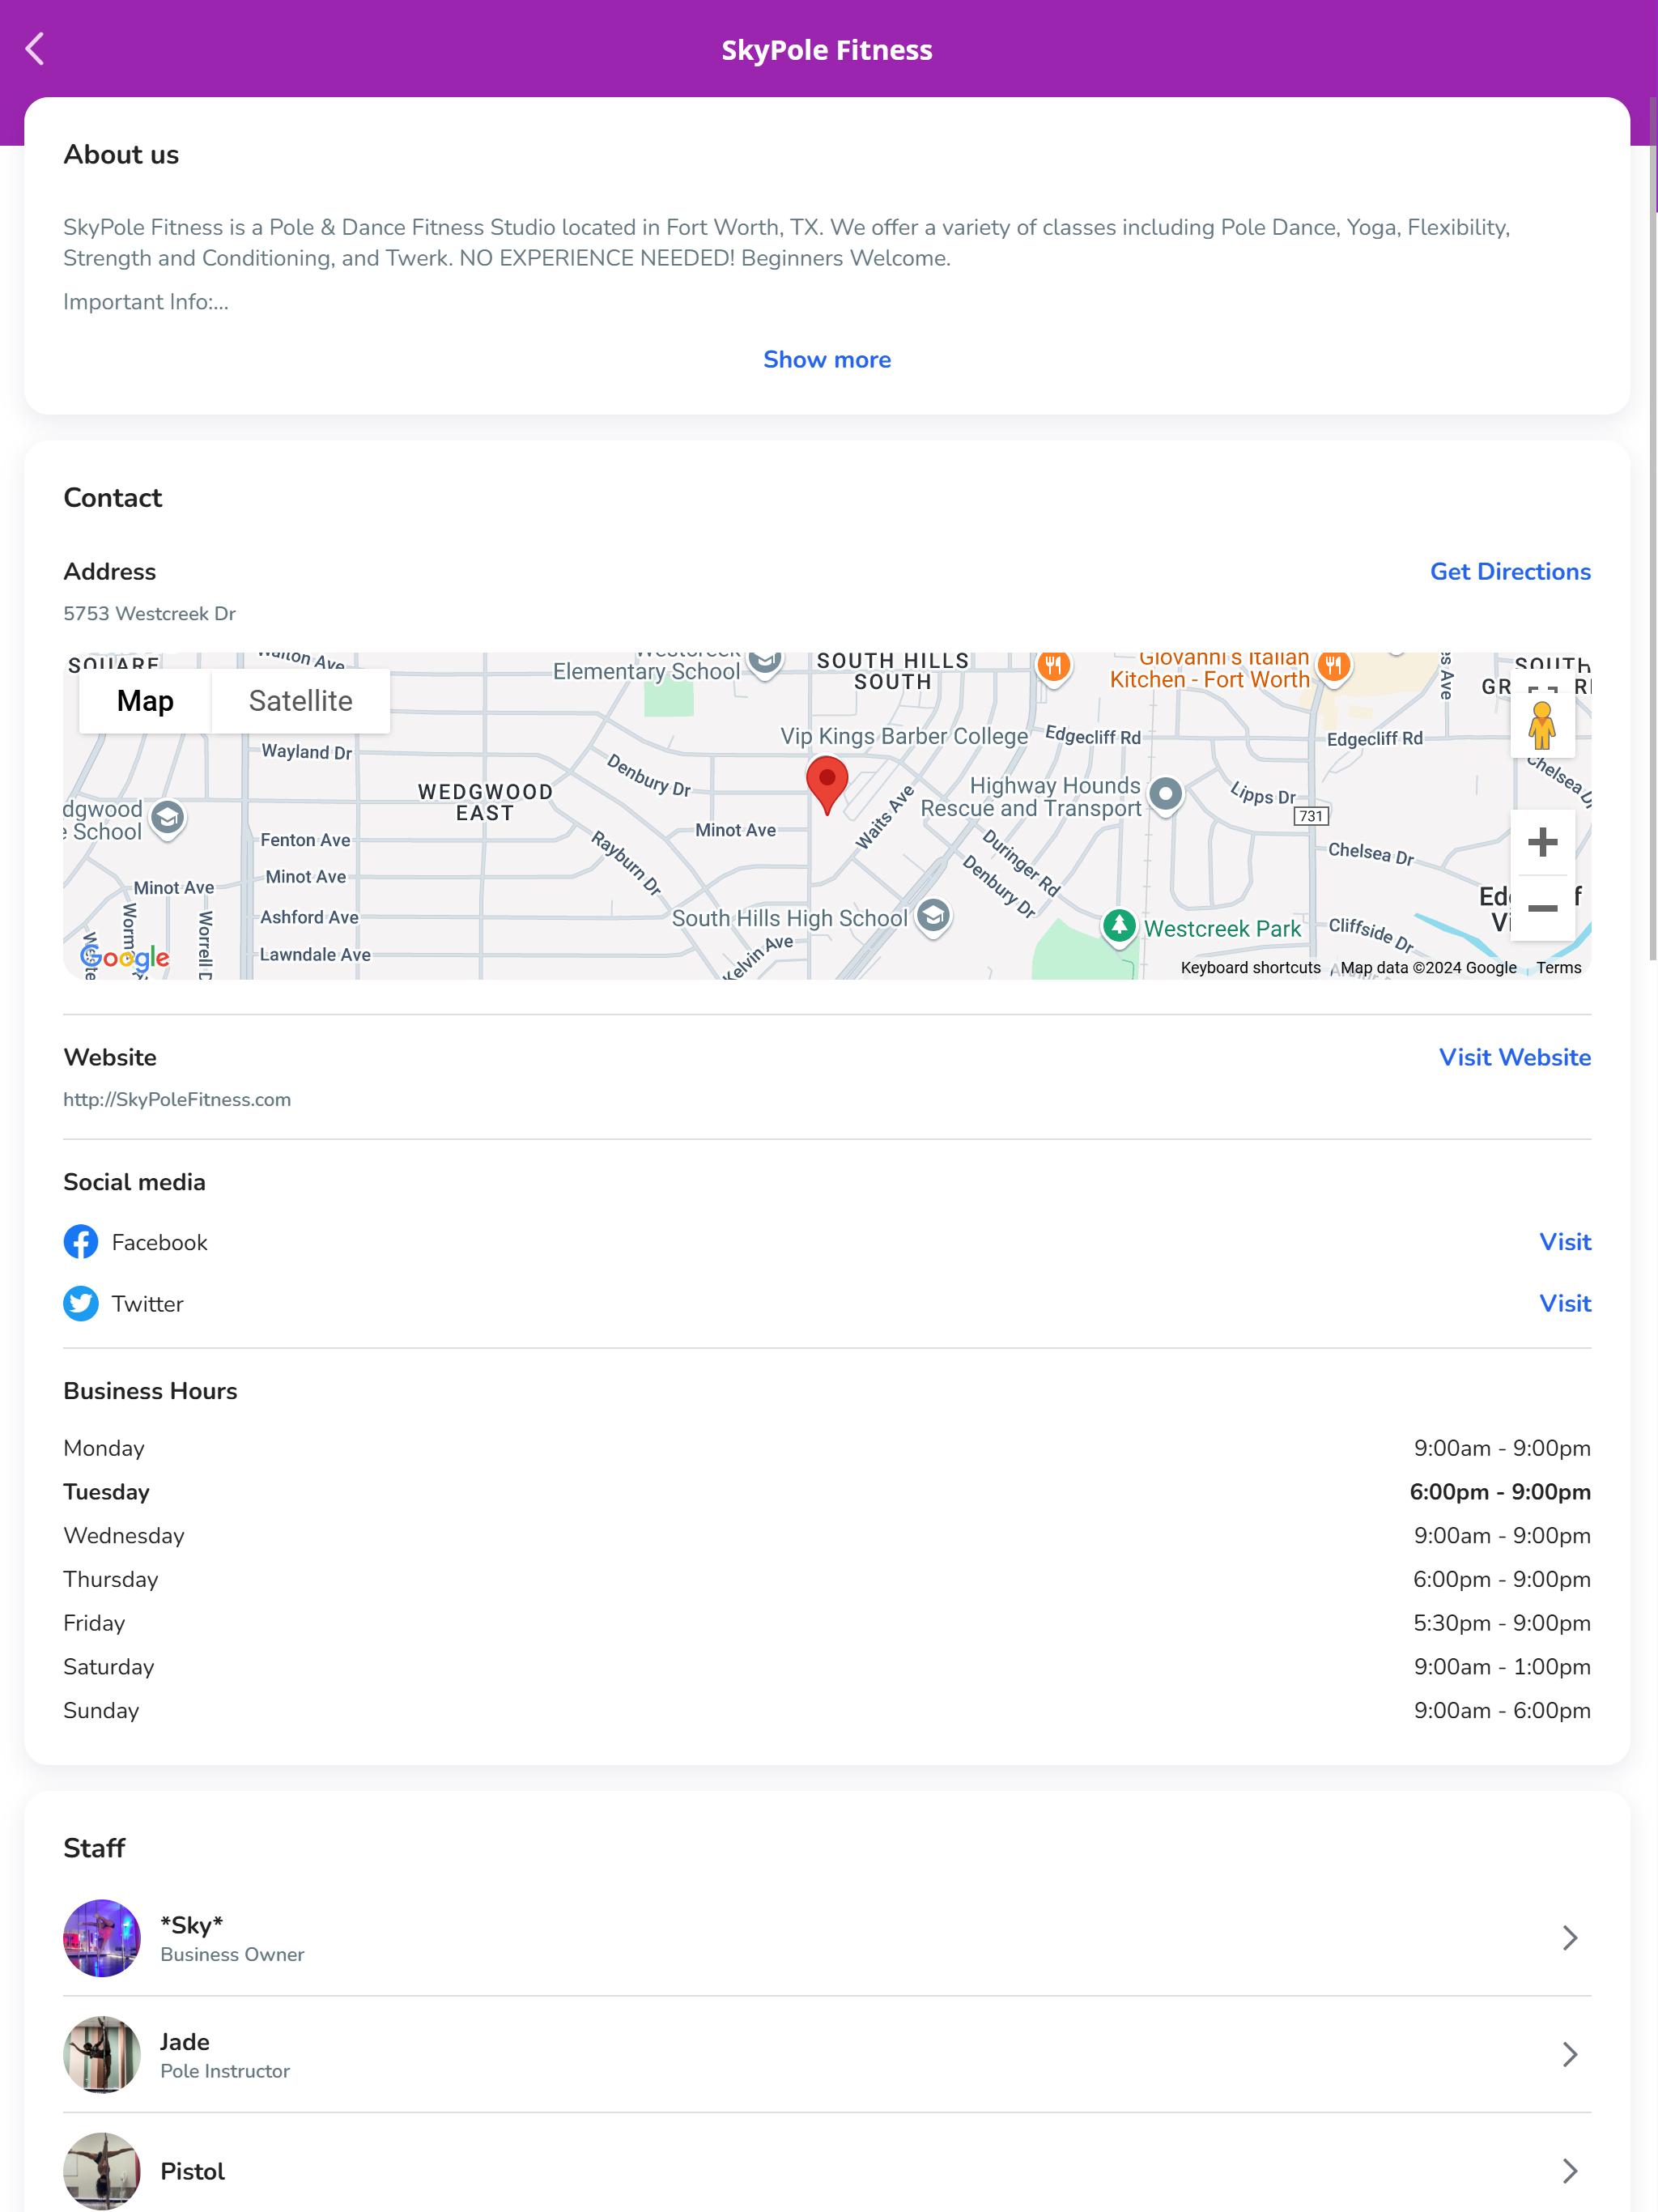Go back using the header arrow

coord(35,49)
